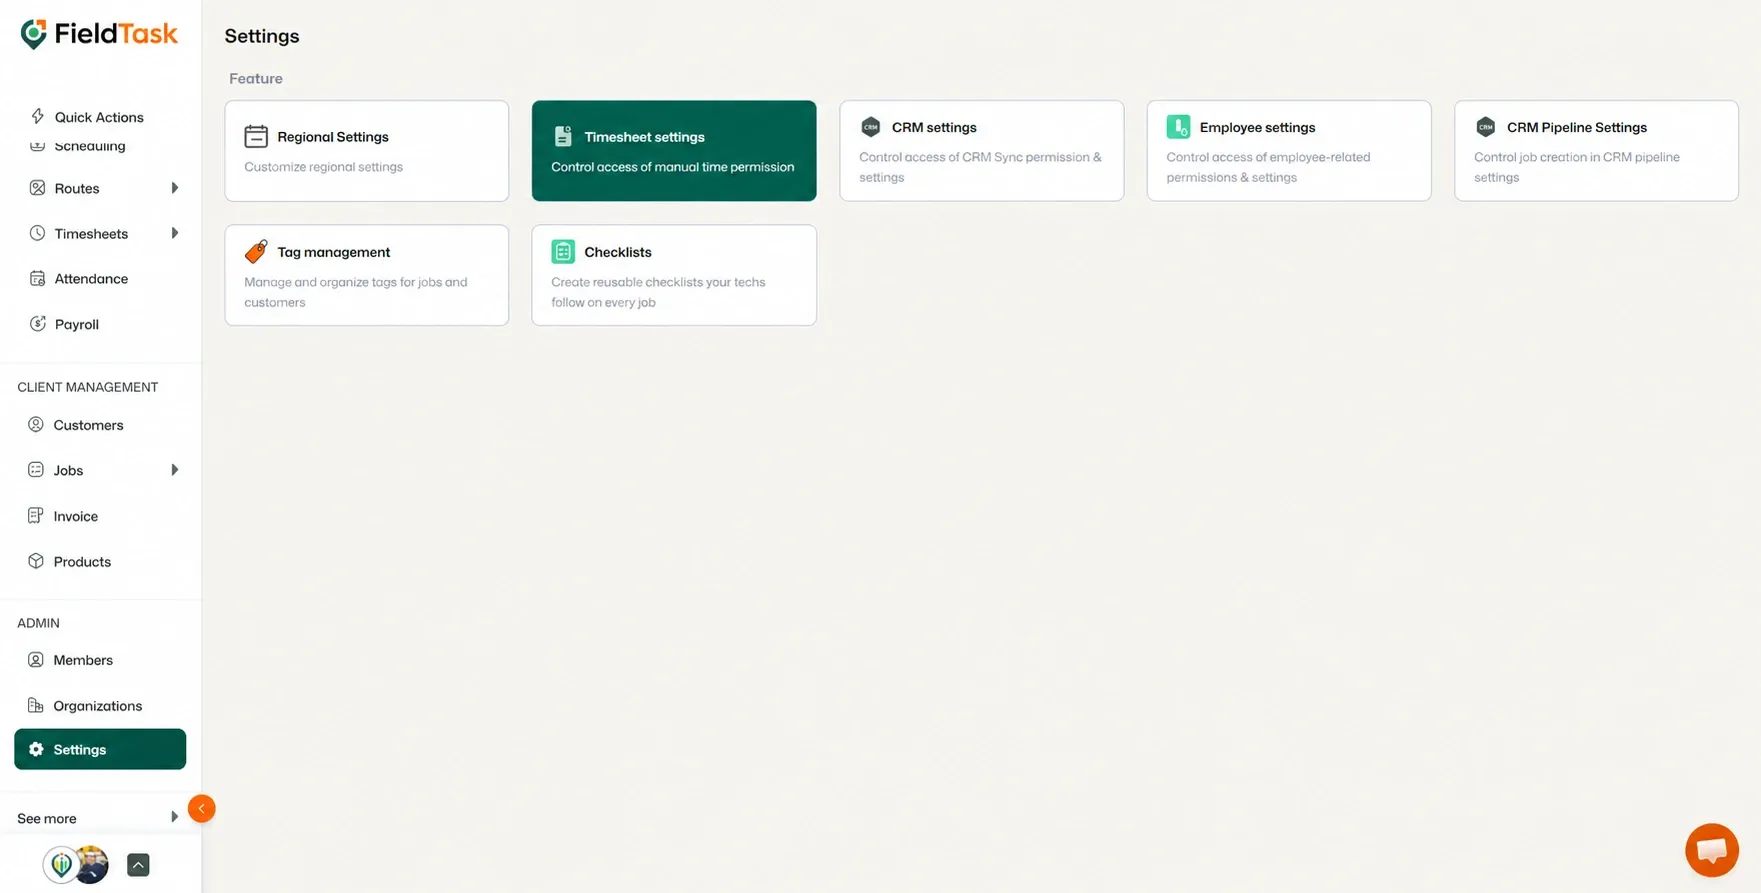Click the Routes map icon
Image resolution: width=1761 pixels, height=893 pixels.
[x=37, y=188]
